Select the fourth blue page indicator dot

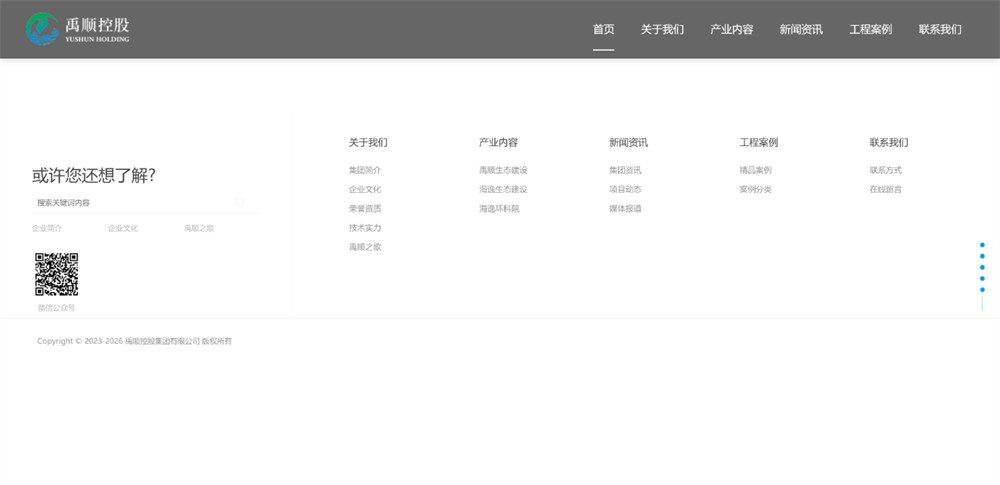pyautogui.click(x=982, y=278)
